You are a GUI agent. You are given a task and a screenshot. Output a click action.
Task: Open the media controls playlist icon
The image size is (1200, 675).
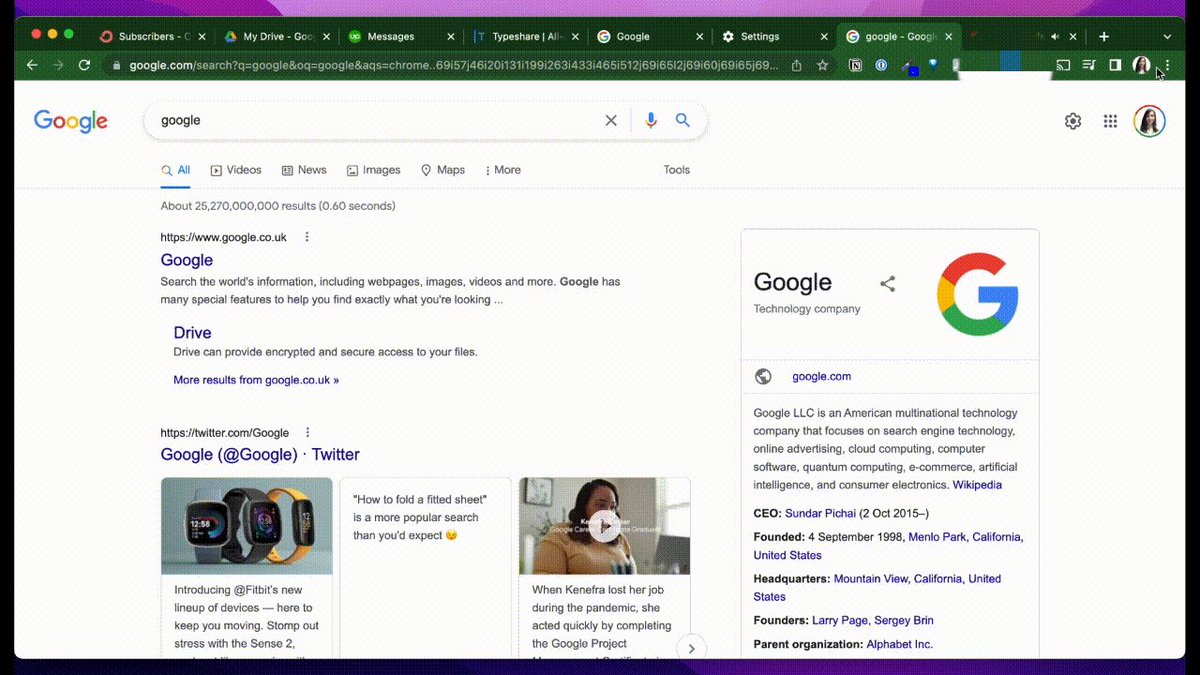point(1089,65)
